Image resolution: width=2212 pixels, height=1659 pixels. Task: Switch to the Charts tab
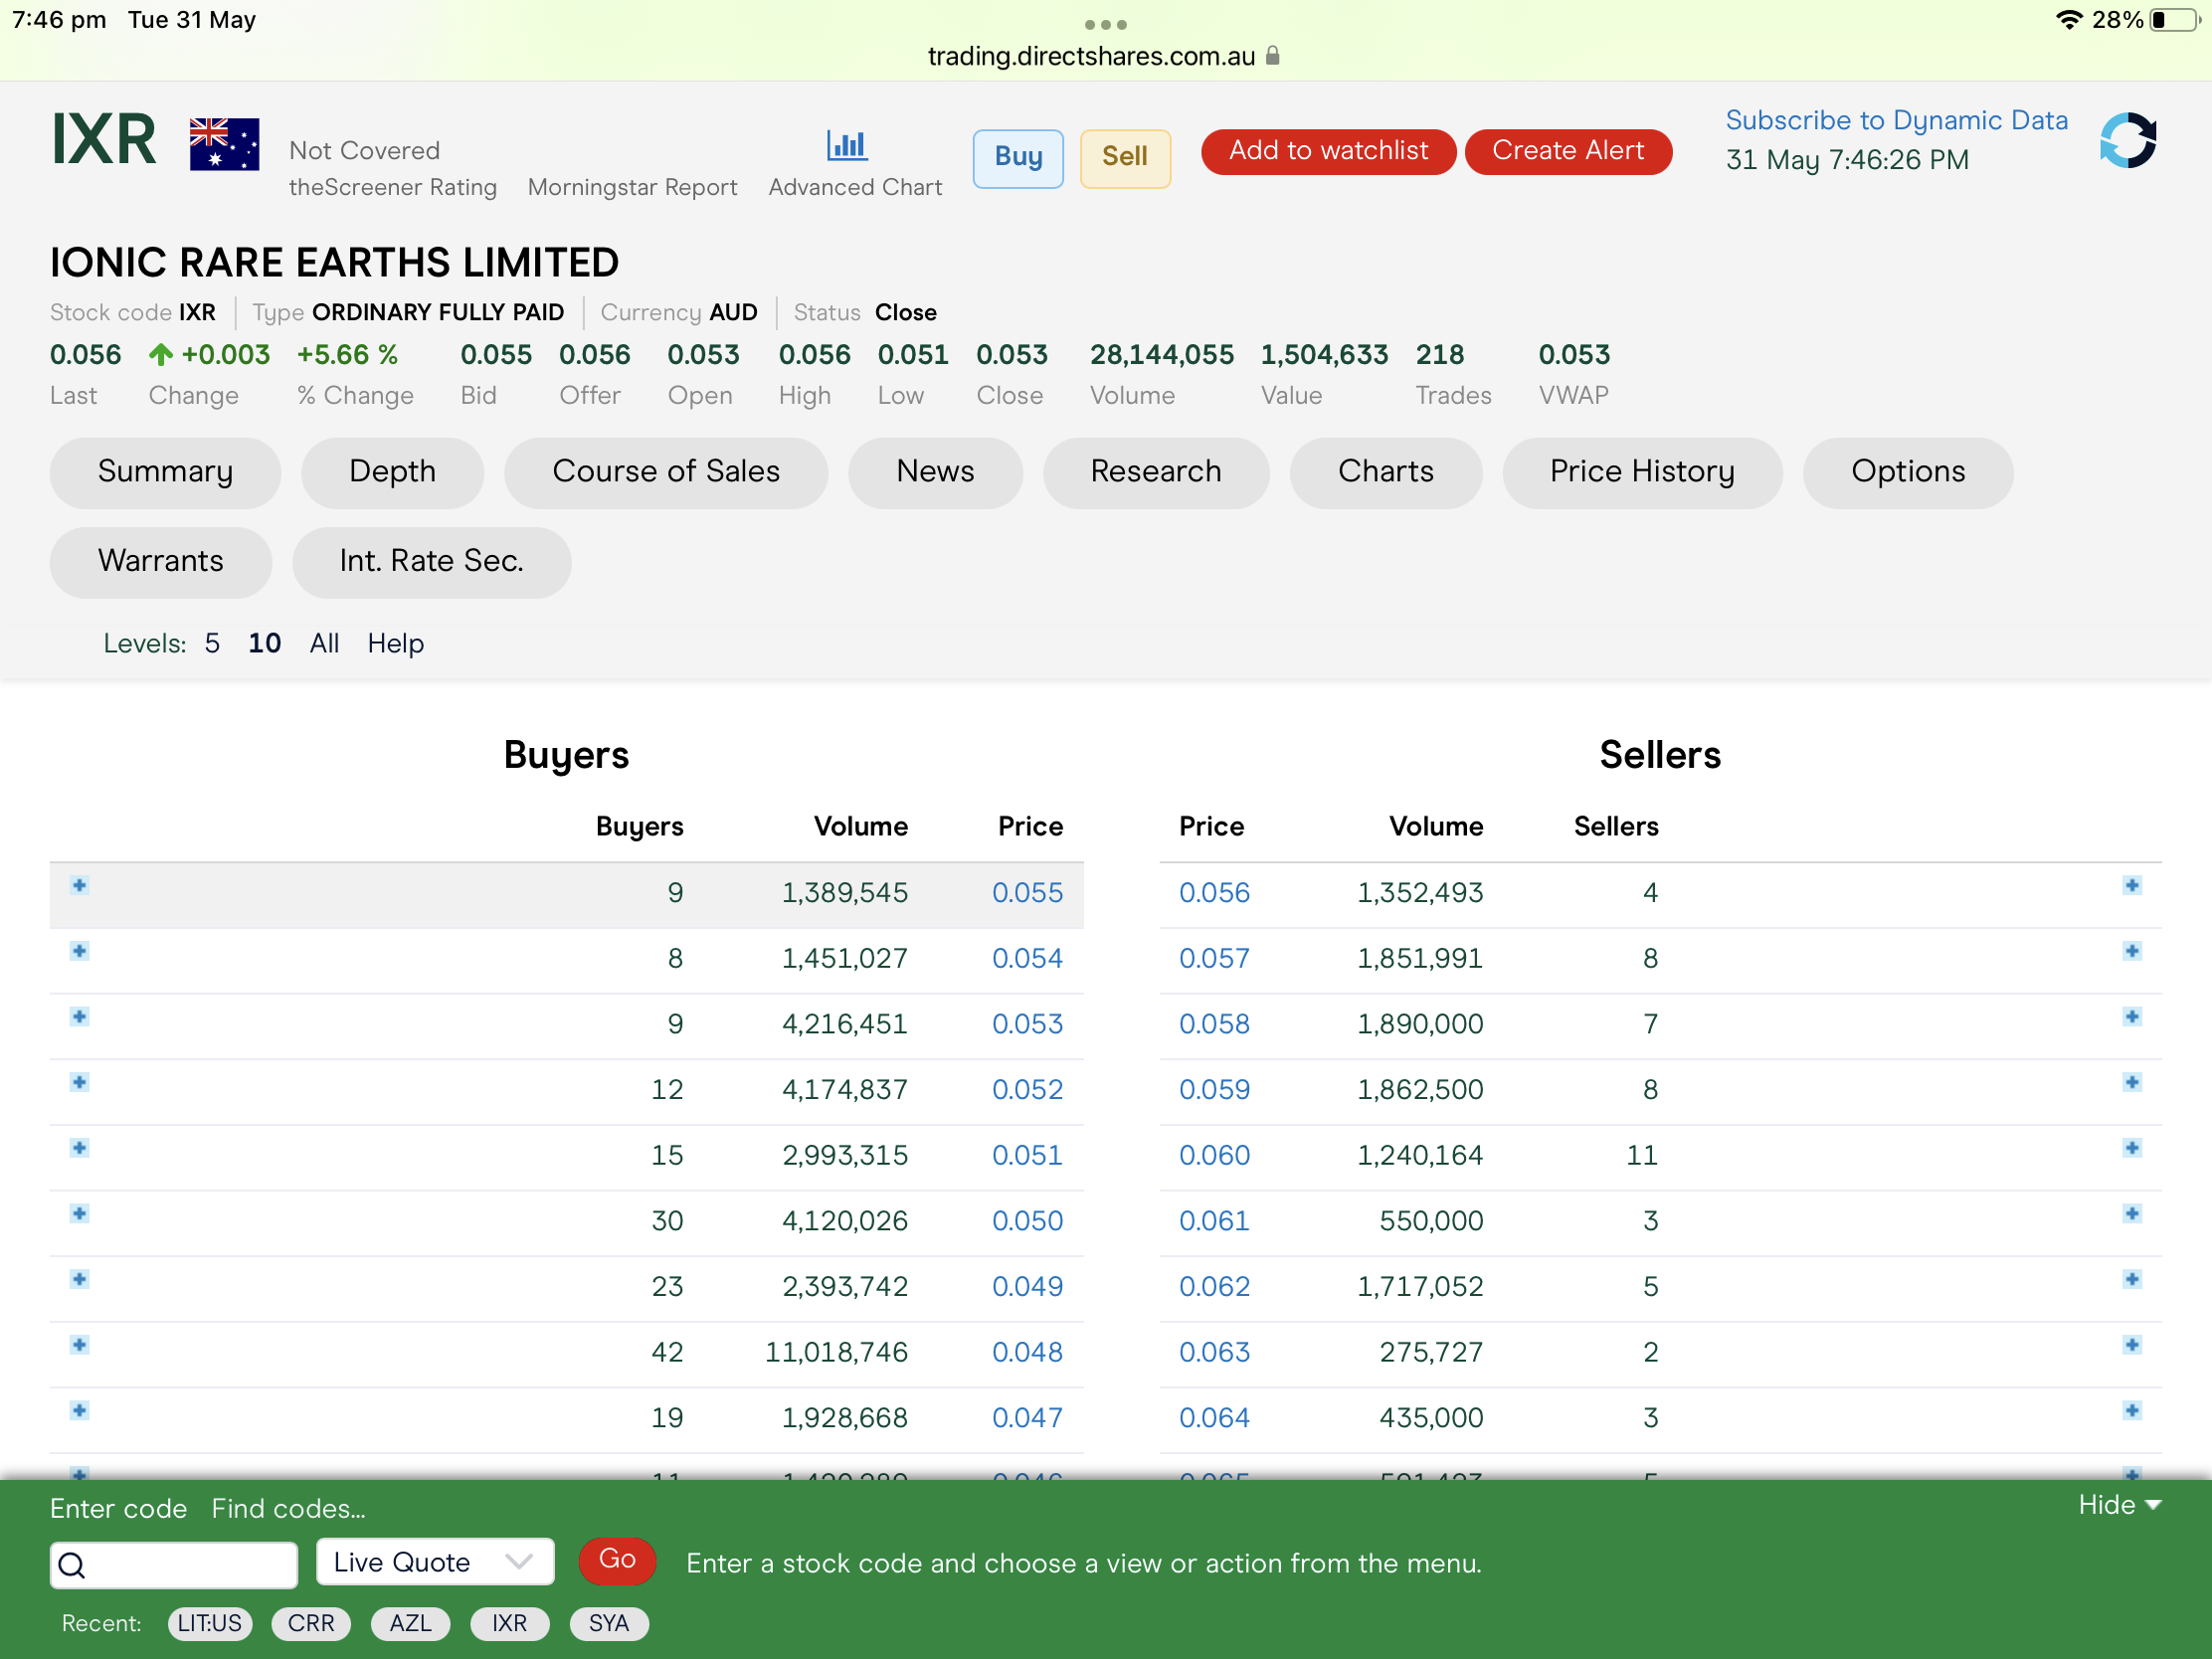pyautogui.click(x=1386, y=472)
